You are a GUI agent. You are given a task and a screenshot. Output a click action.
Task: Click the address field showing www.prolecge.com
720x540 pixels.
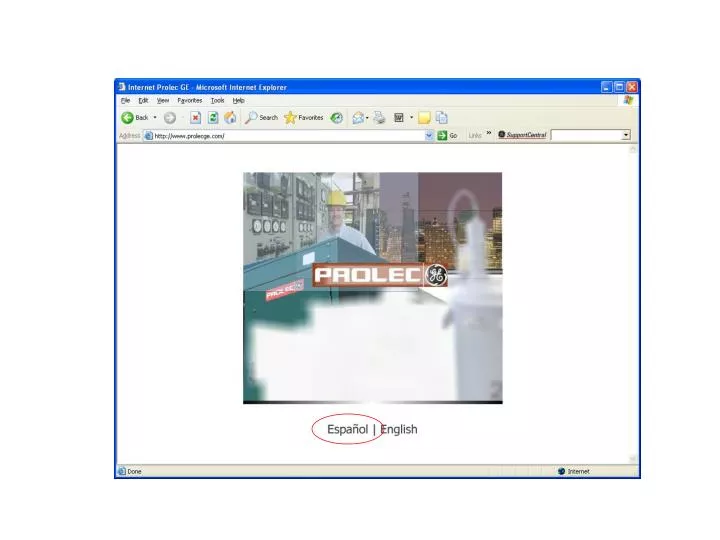288,135
